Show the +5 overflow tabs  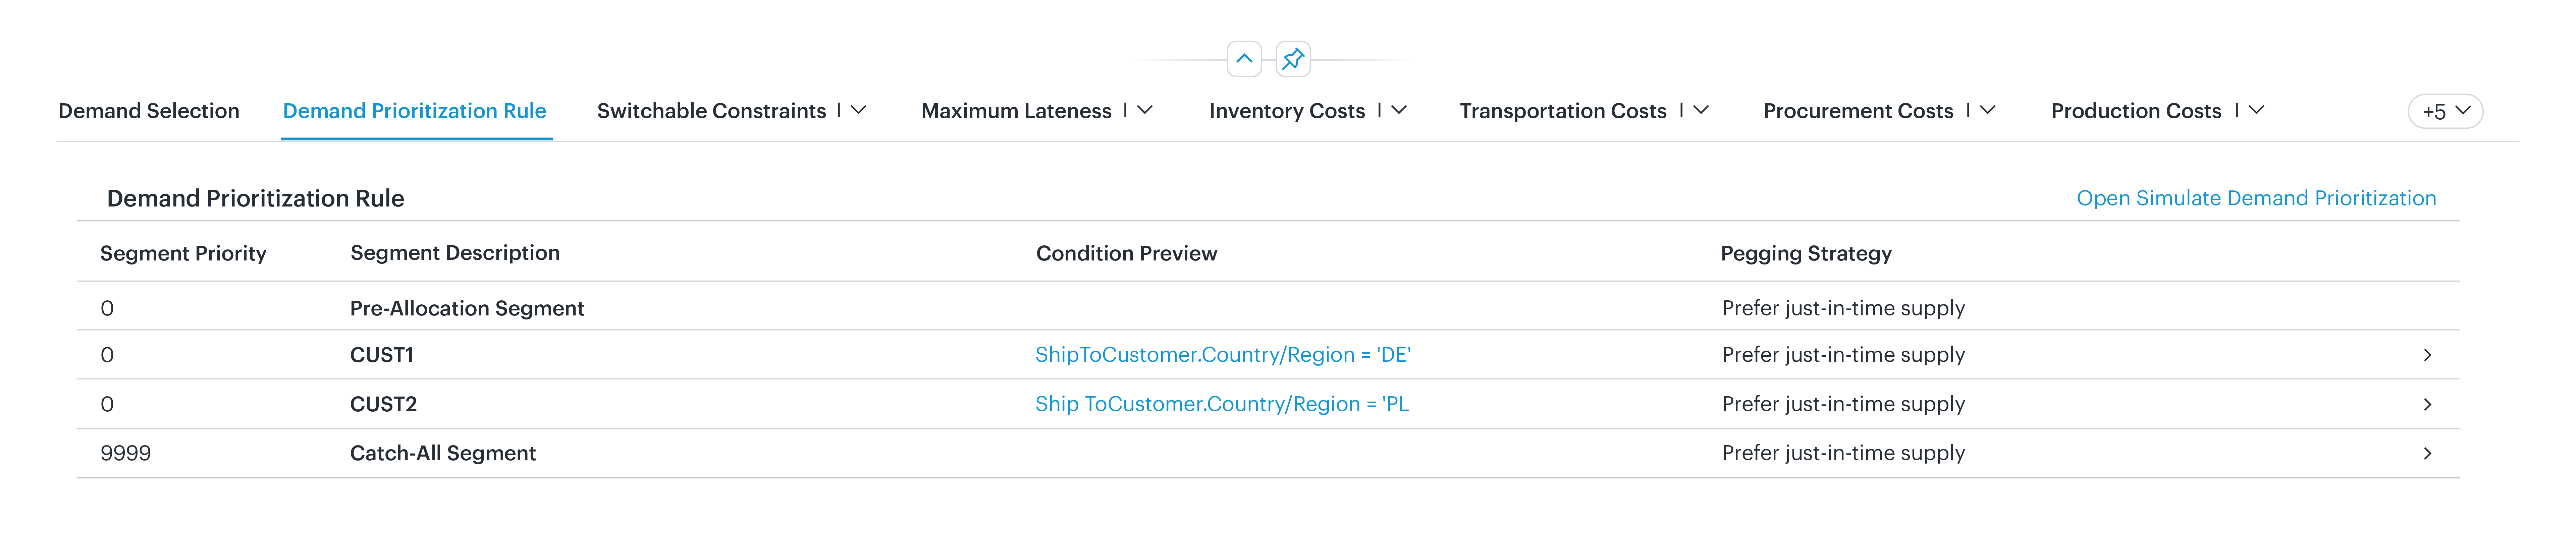pos(2445,111)
